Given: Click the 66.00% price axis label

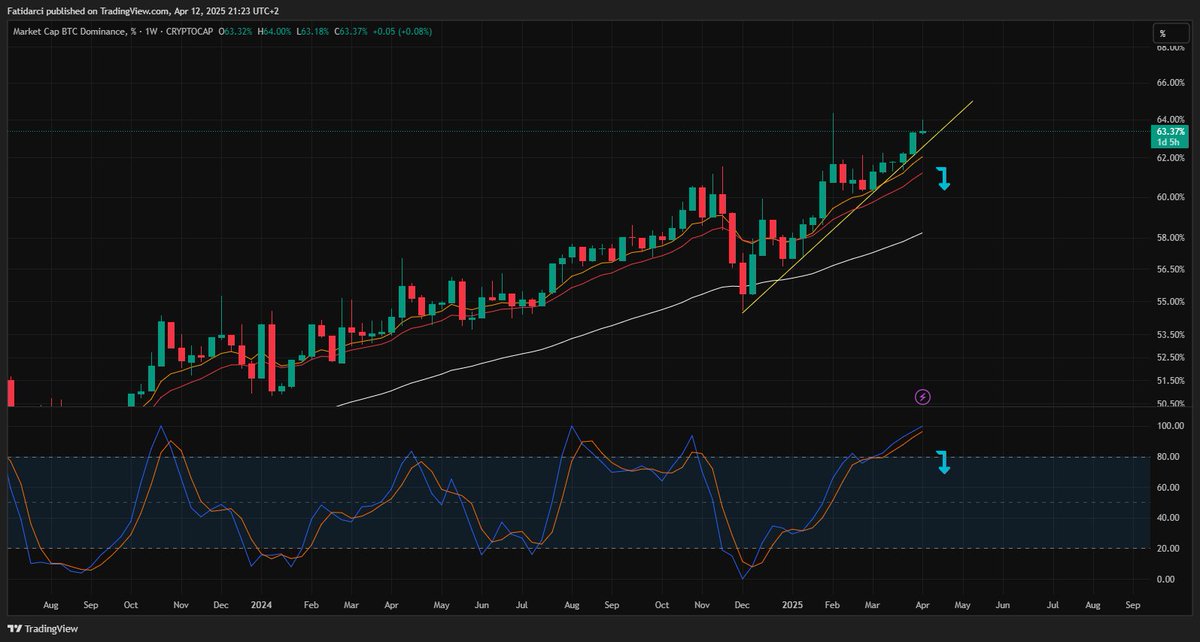Looking at the screenshot, I should click(x=1170, y=84).
